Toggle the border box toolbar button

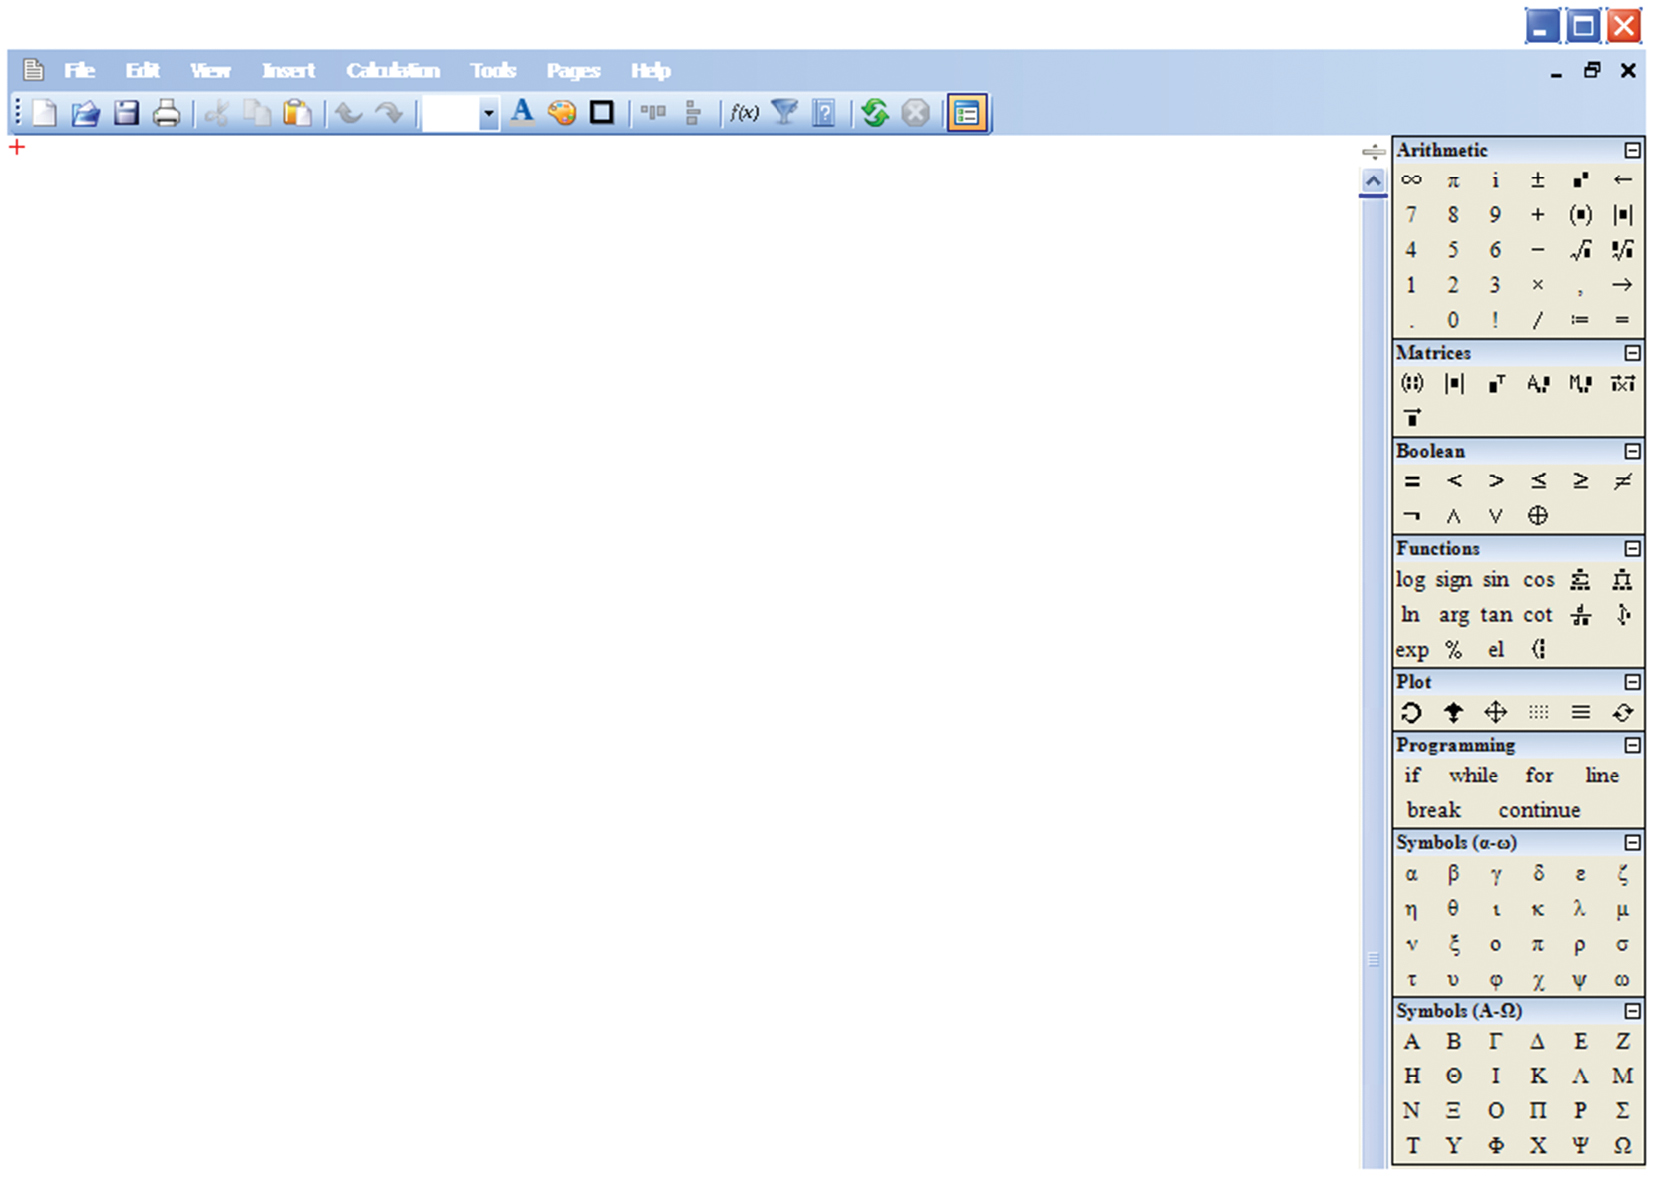click(602, 113)
